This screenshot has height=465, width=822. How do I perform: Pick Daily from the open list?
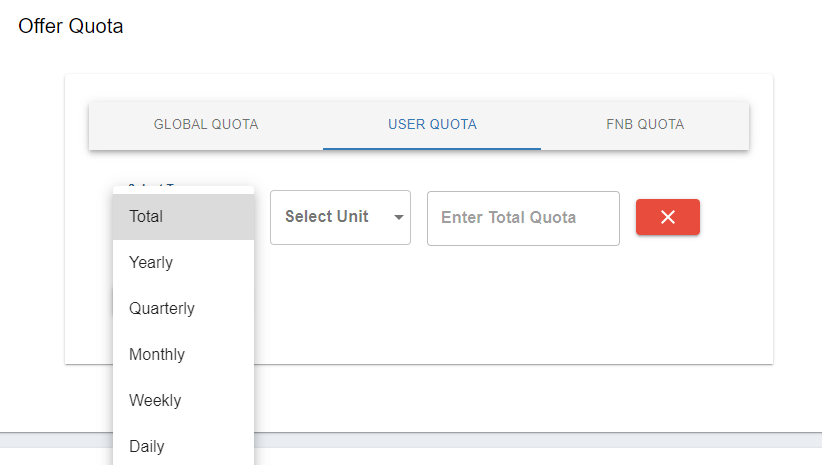183,446
